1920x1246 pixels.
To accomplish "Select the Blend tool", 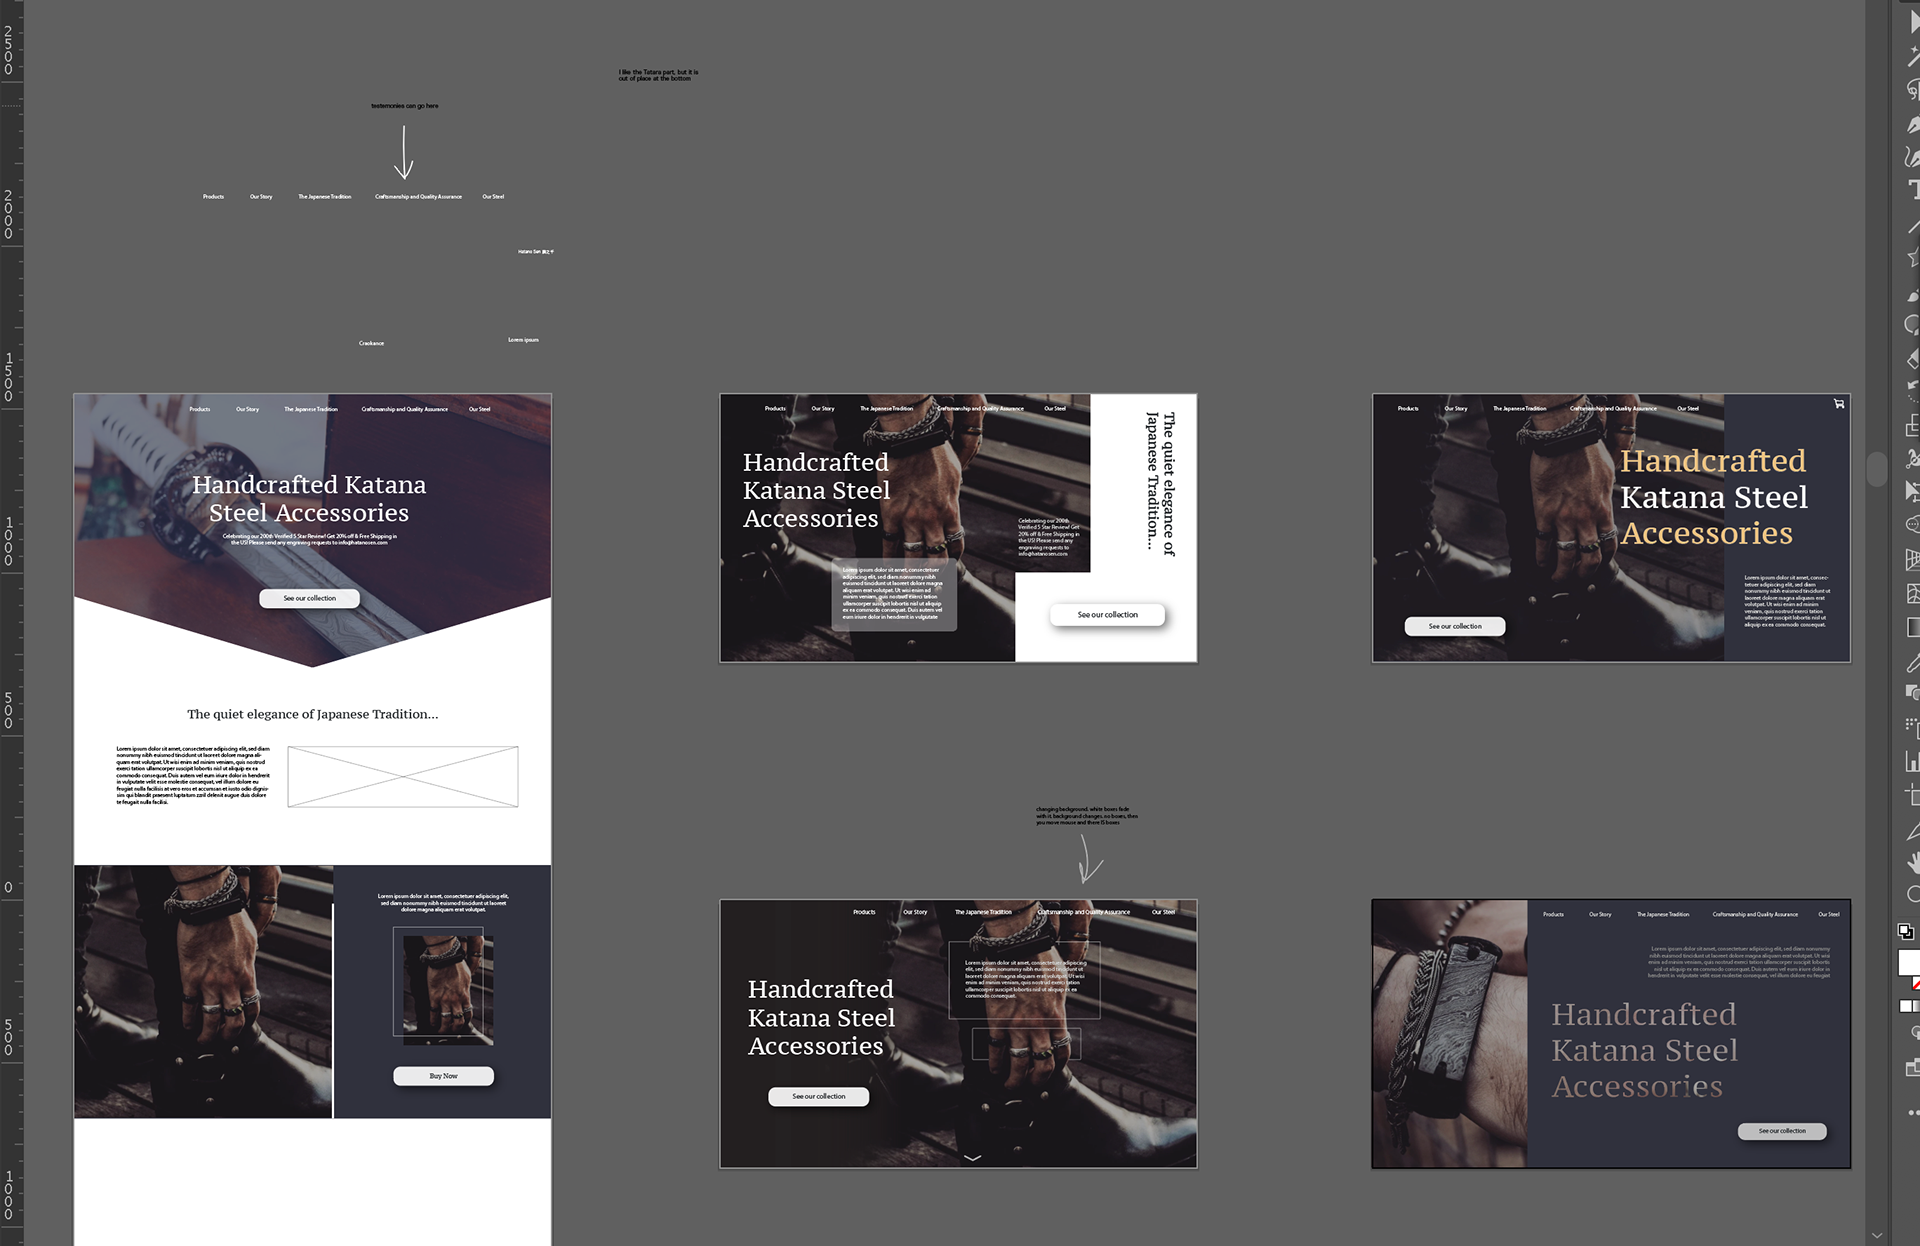I will pyautogui.click(x=1912, y=693).
